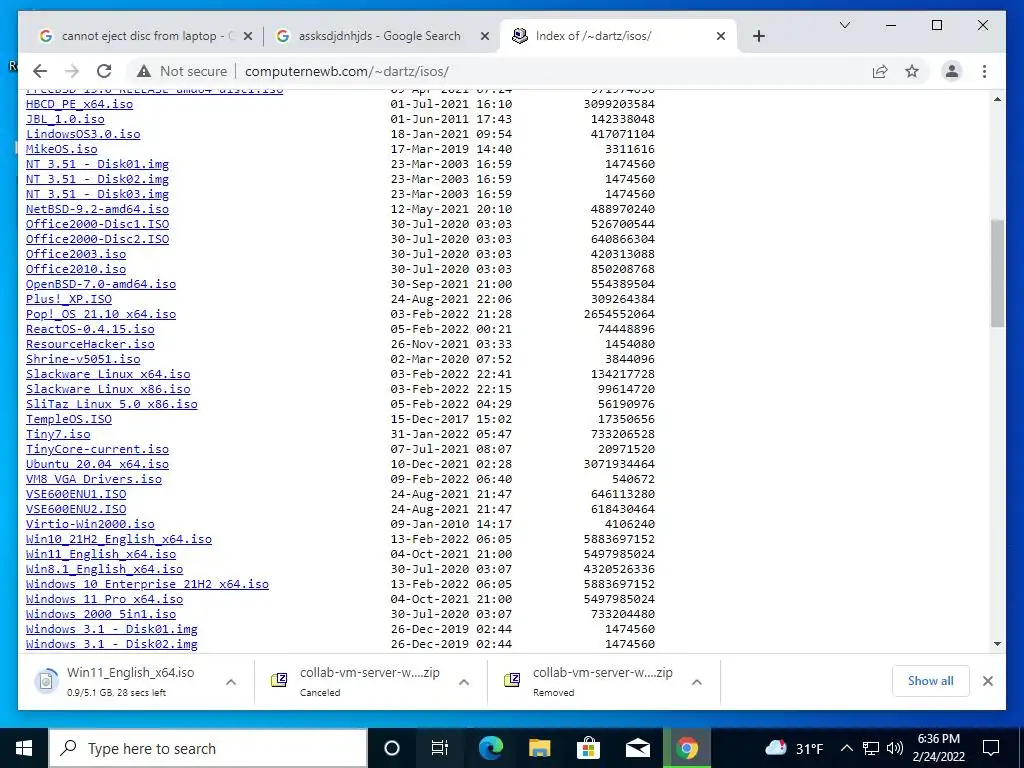The width and height of the screenshot is (1024, 768).
Task: Click Win8.1_English_x64.iso link
Action: click(x=104, y=569)
